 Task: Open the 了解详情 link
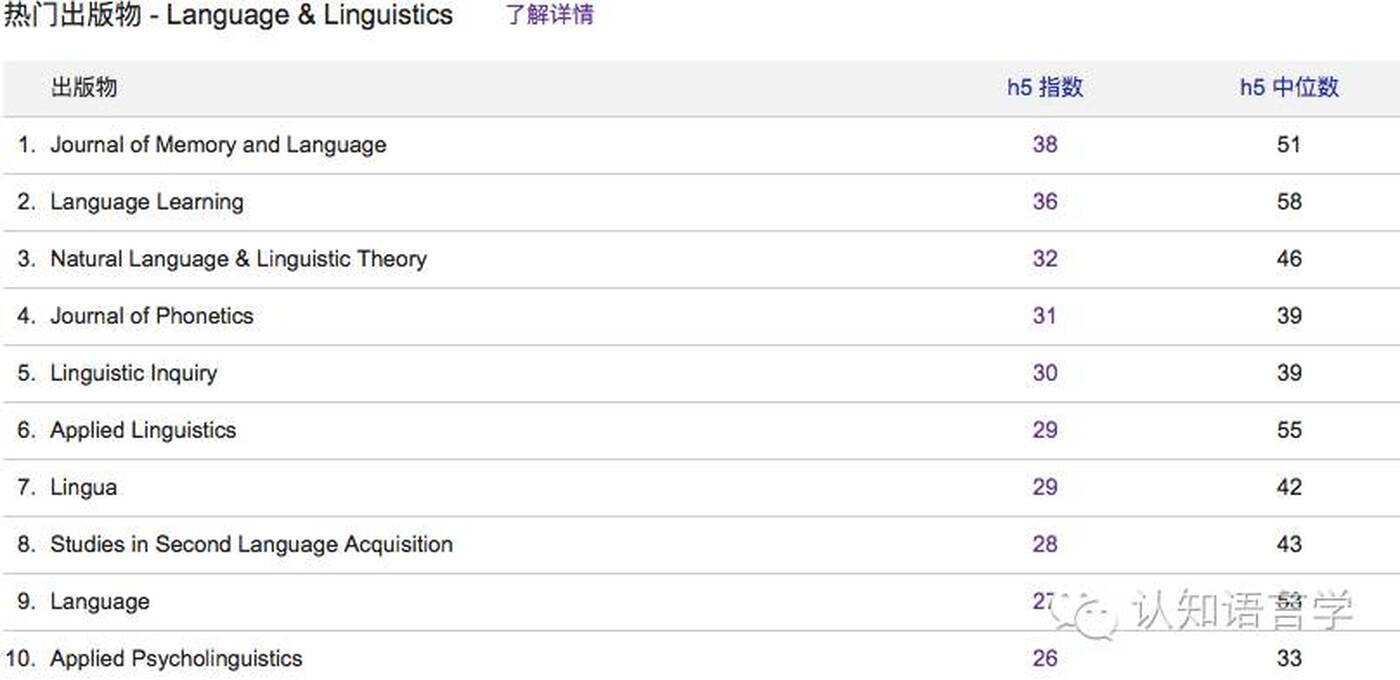point(550,15)
